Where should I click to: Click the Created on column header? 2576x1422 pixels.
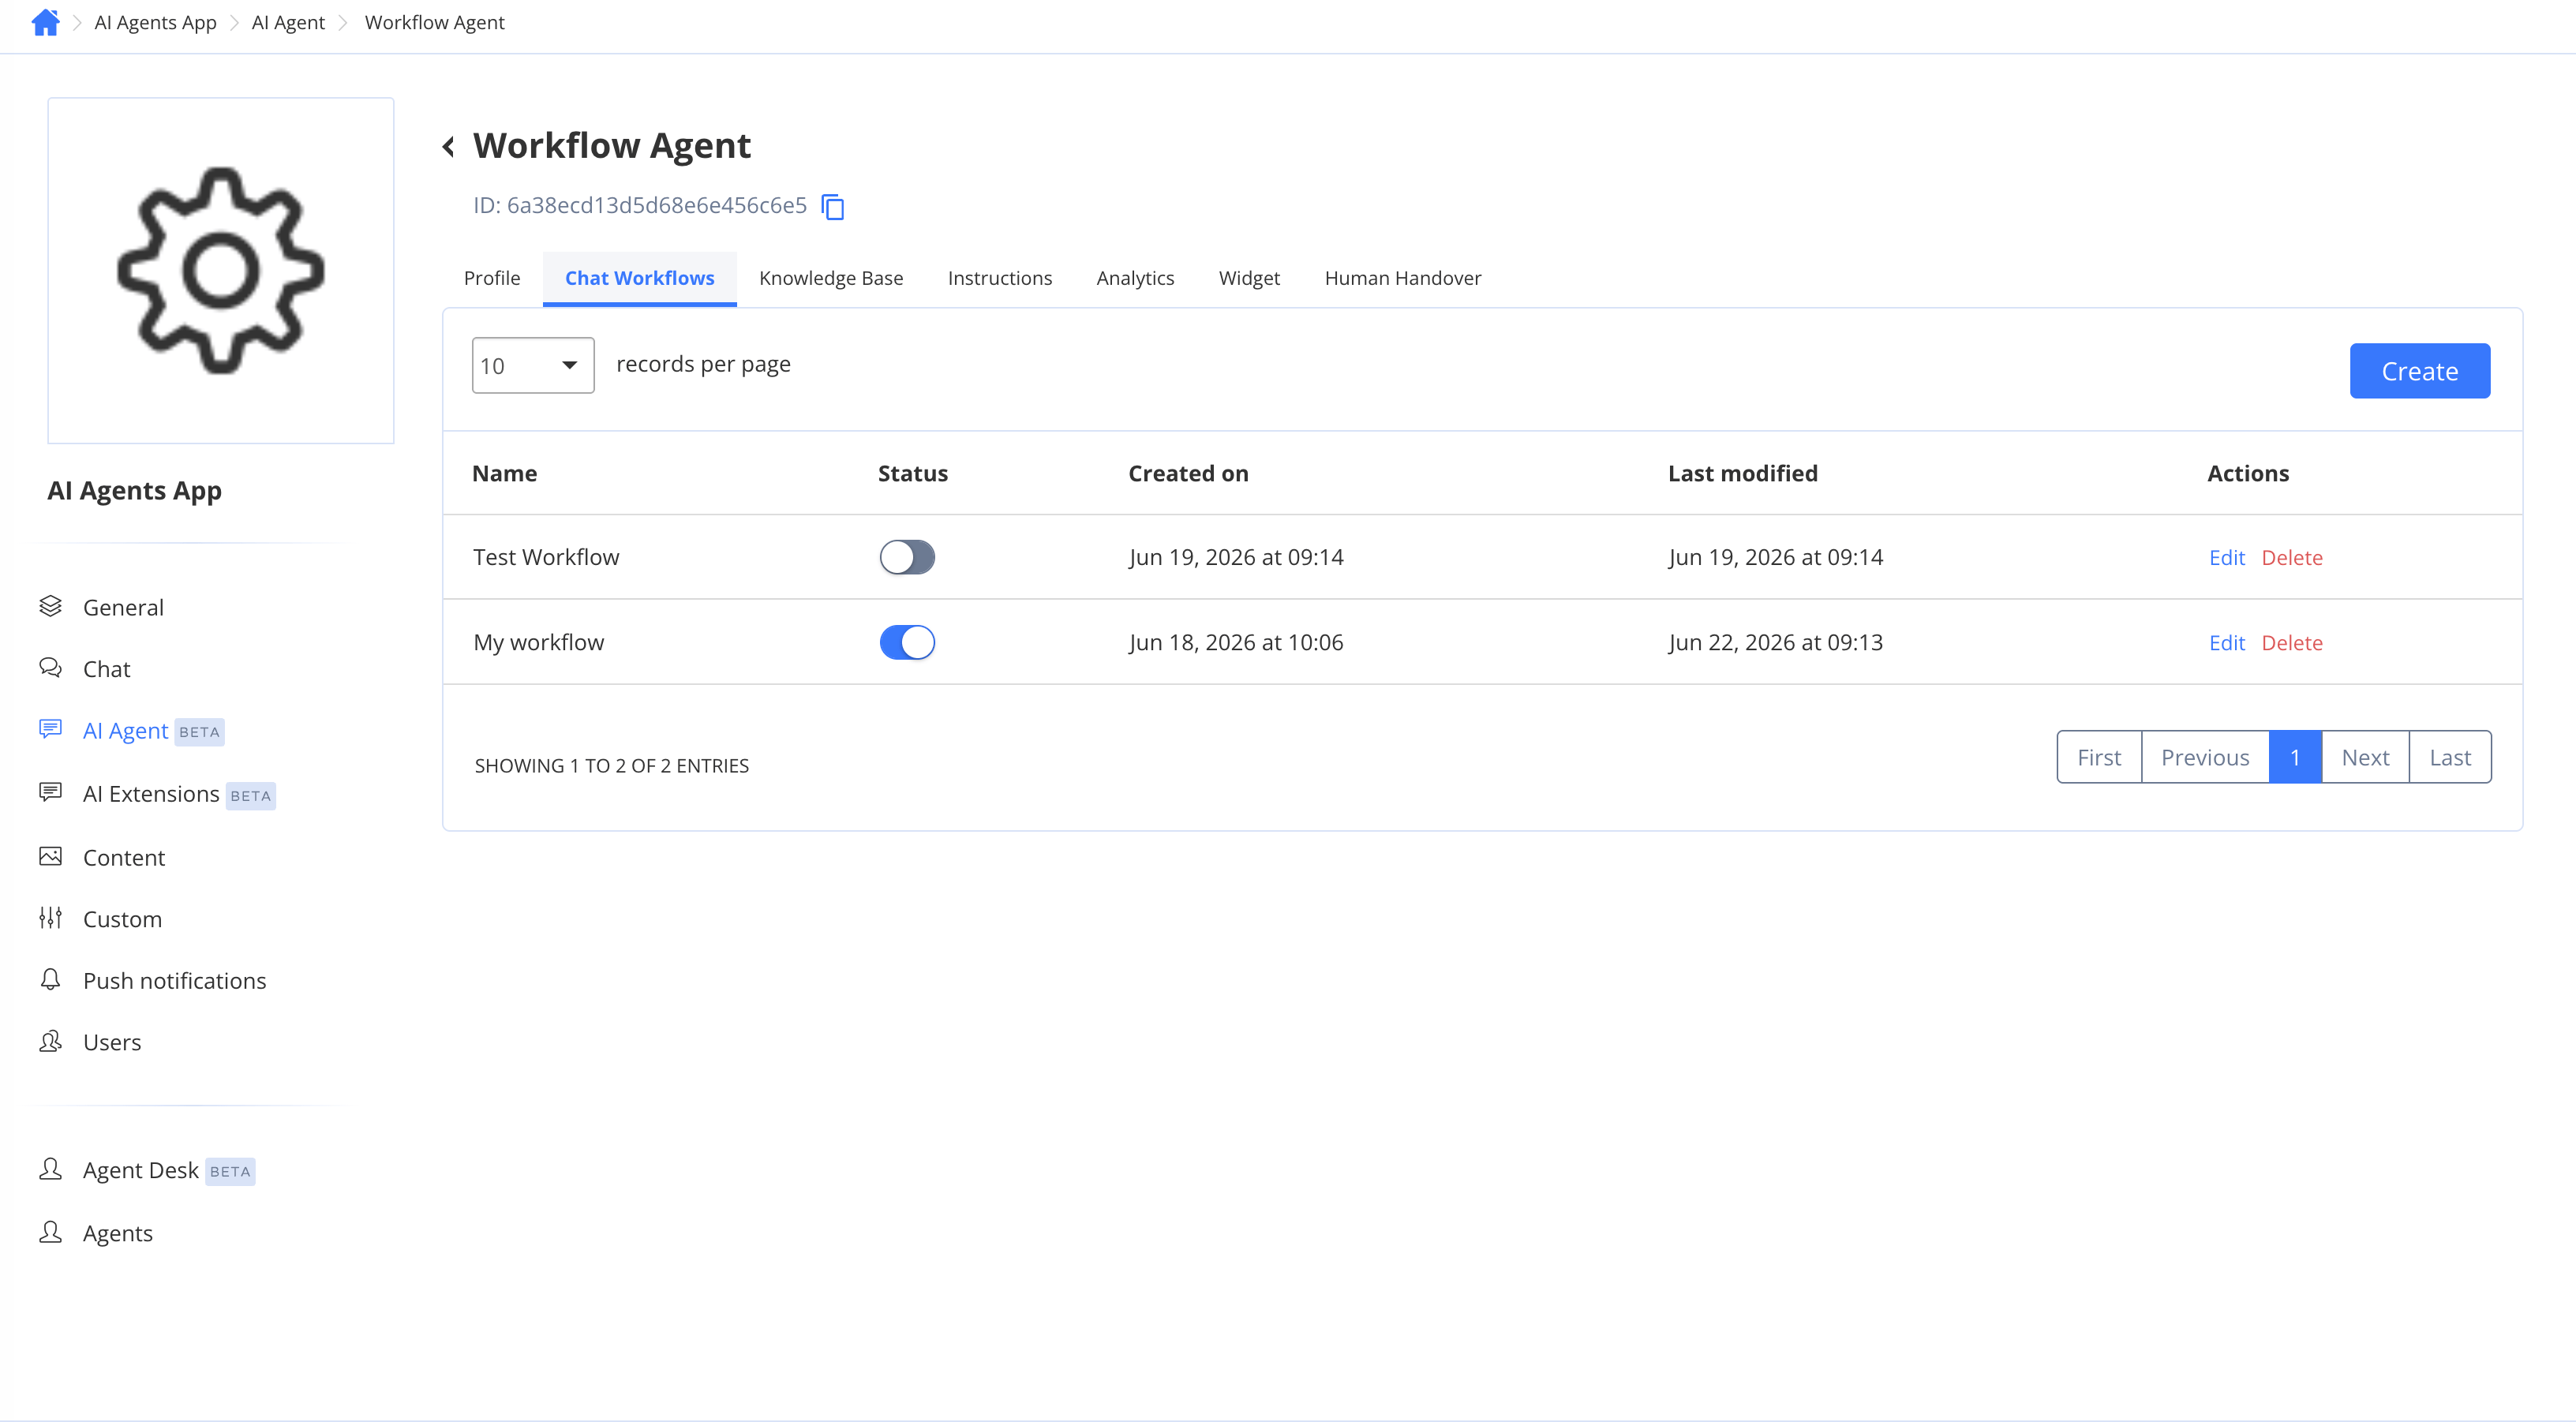(1188, 473)
